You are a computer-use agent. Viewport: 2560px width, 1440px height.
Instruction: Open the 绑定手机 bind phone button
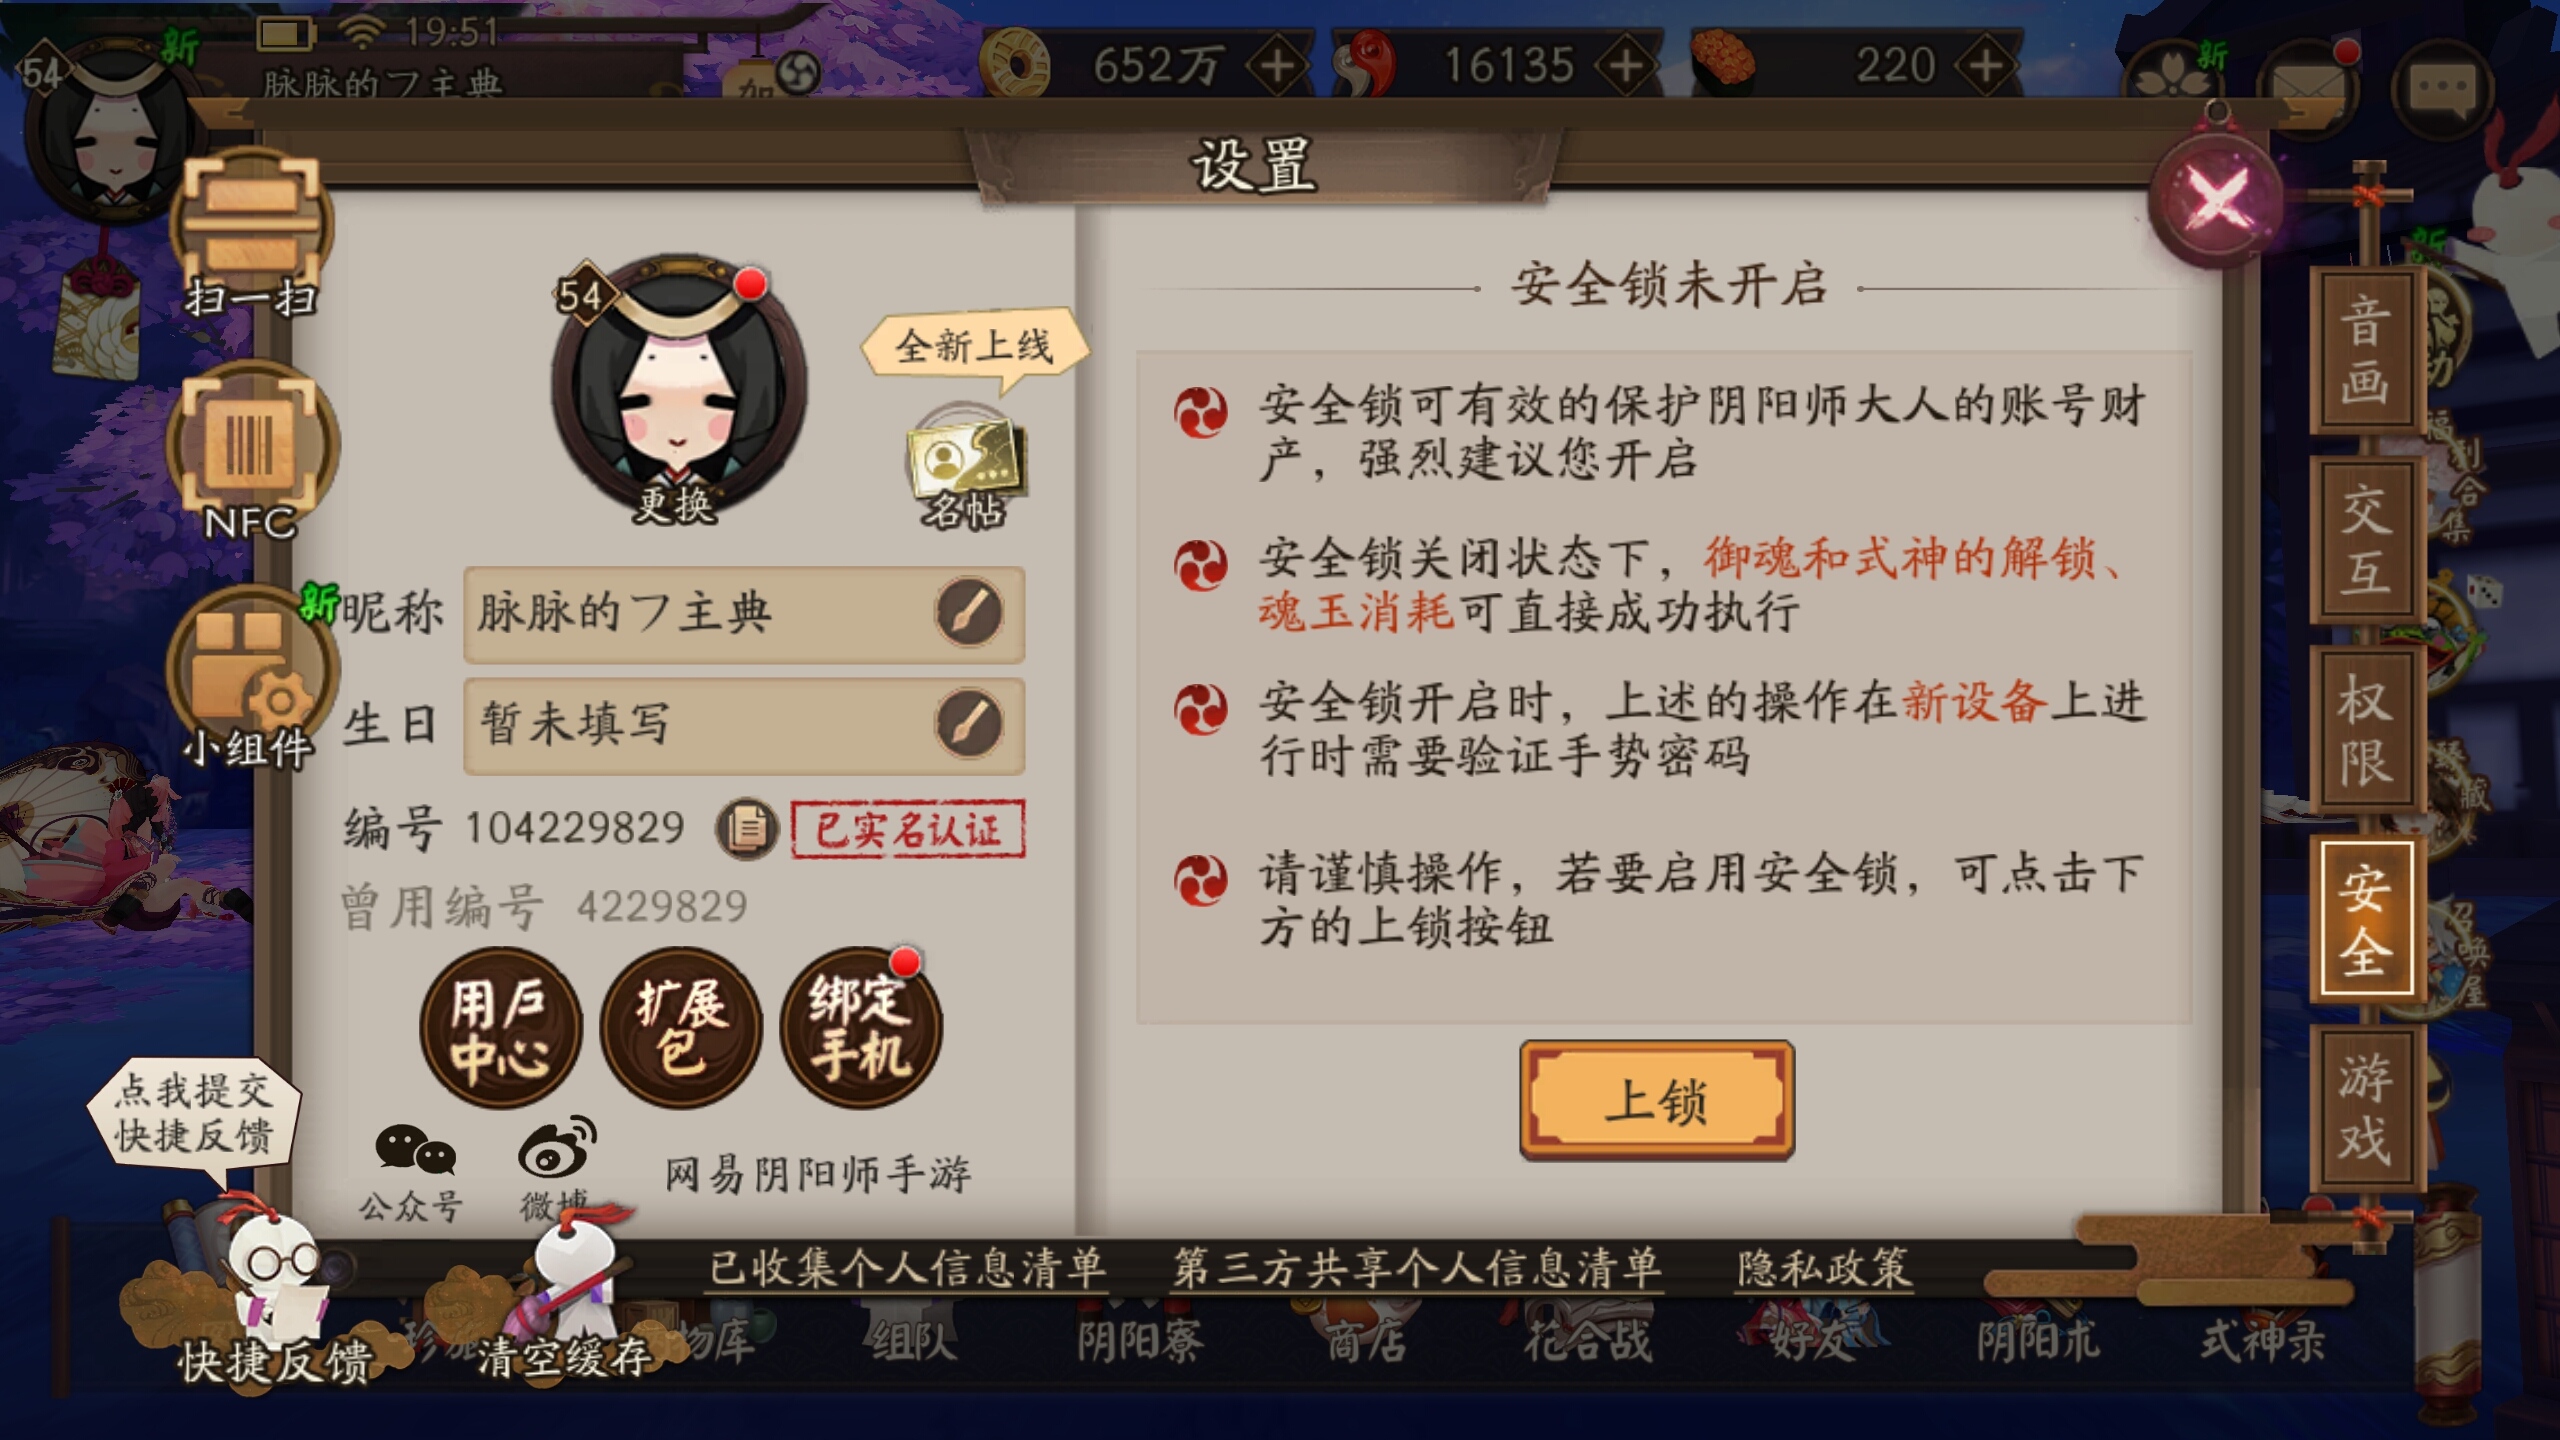(861, 1028)
